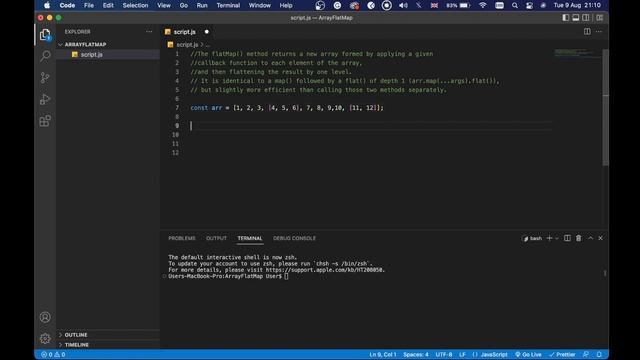Click the const arr declaration line
Screen dimensions: 640x360
click(287, 108)
